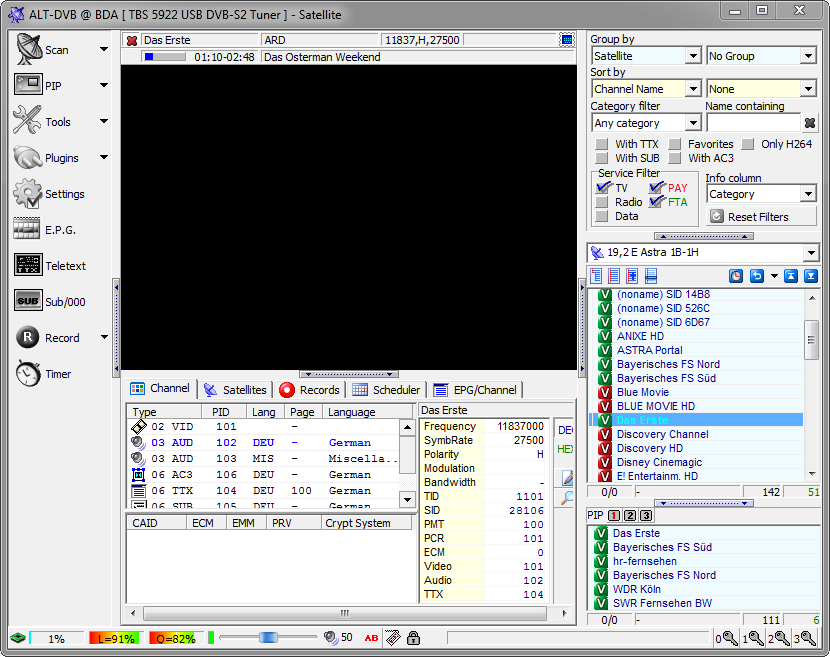Image resolution: width=830 pixels, height=657 pixels.
Task: Enable the With SUB checkbox
Action: [601, 158]
